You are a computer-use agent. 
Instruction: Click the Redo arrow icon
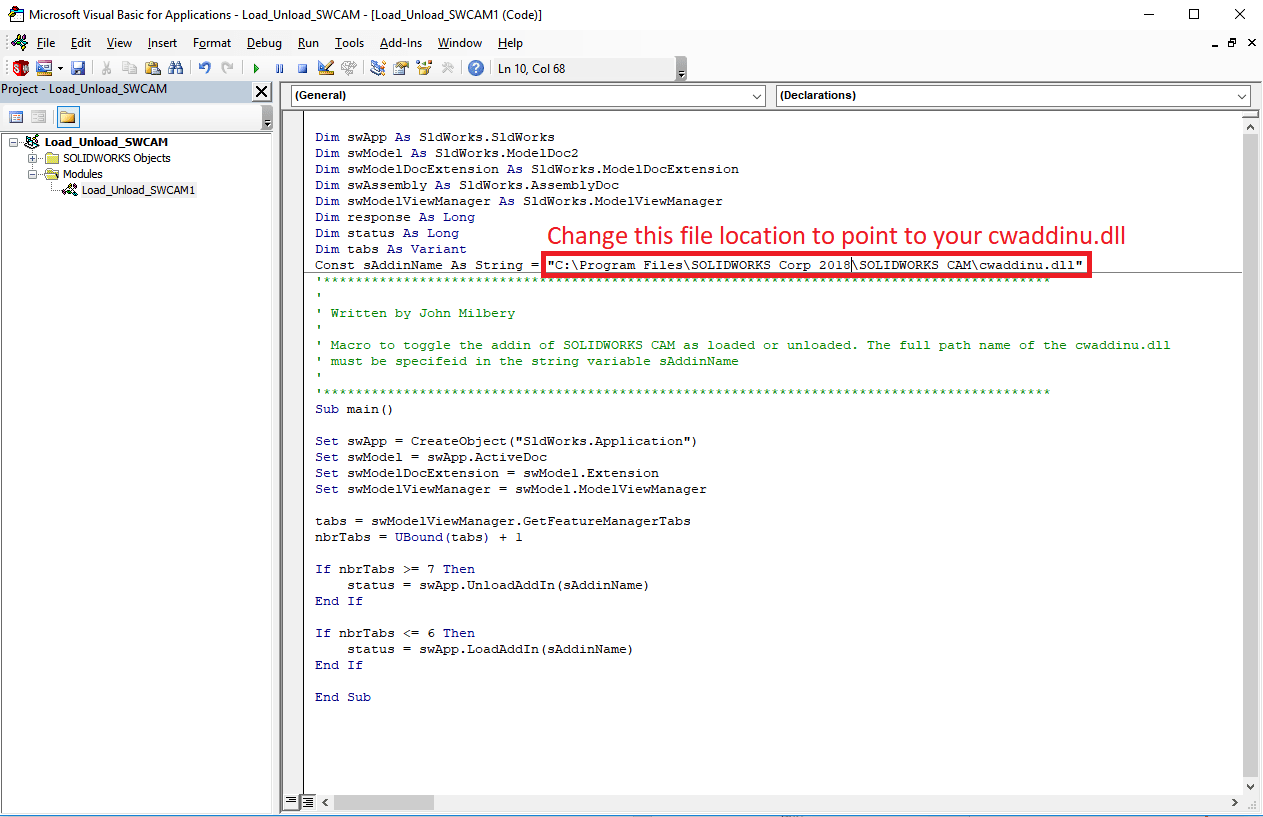[x=228, y=68]
